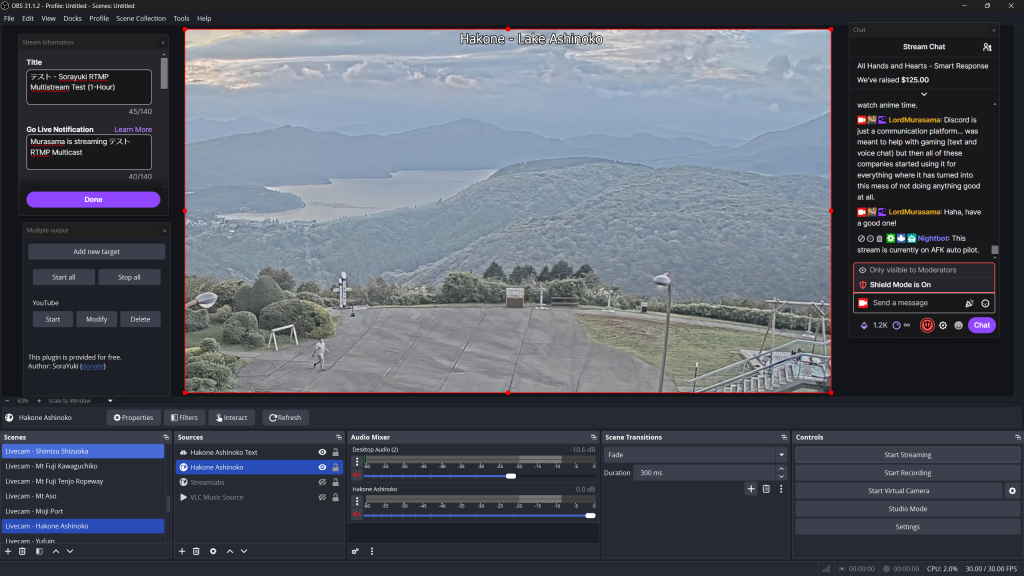Mute the Desktop Audio speaker icon
Screen dimensions: 1024x576
[x=357, y=475]
